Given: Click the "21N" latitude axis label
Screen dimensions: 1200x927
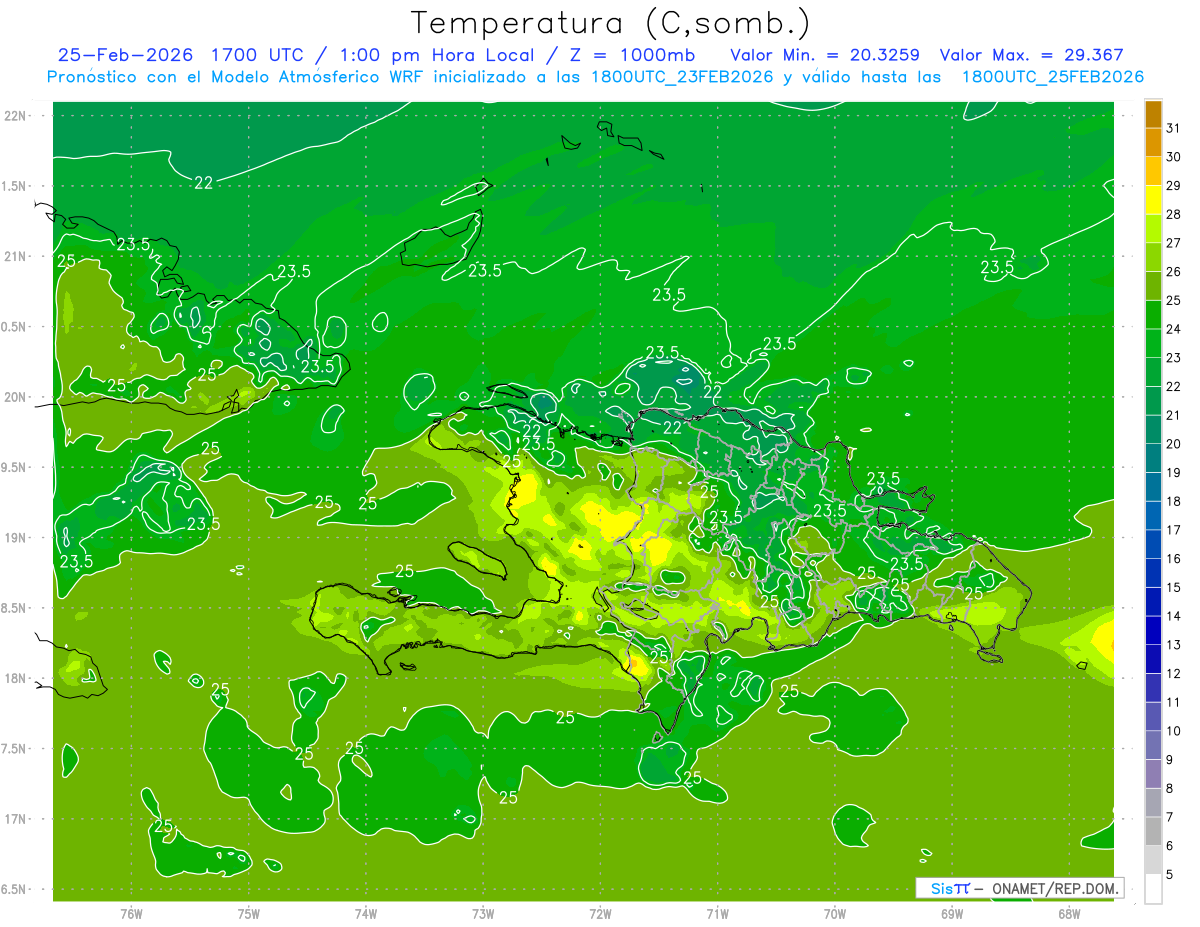Looking at the screenshot, I should point(16,256).
